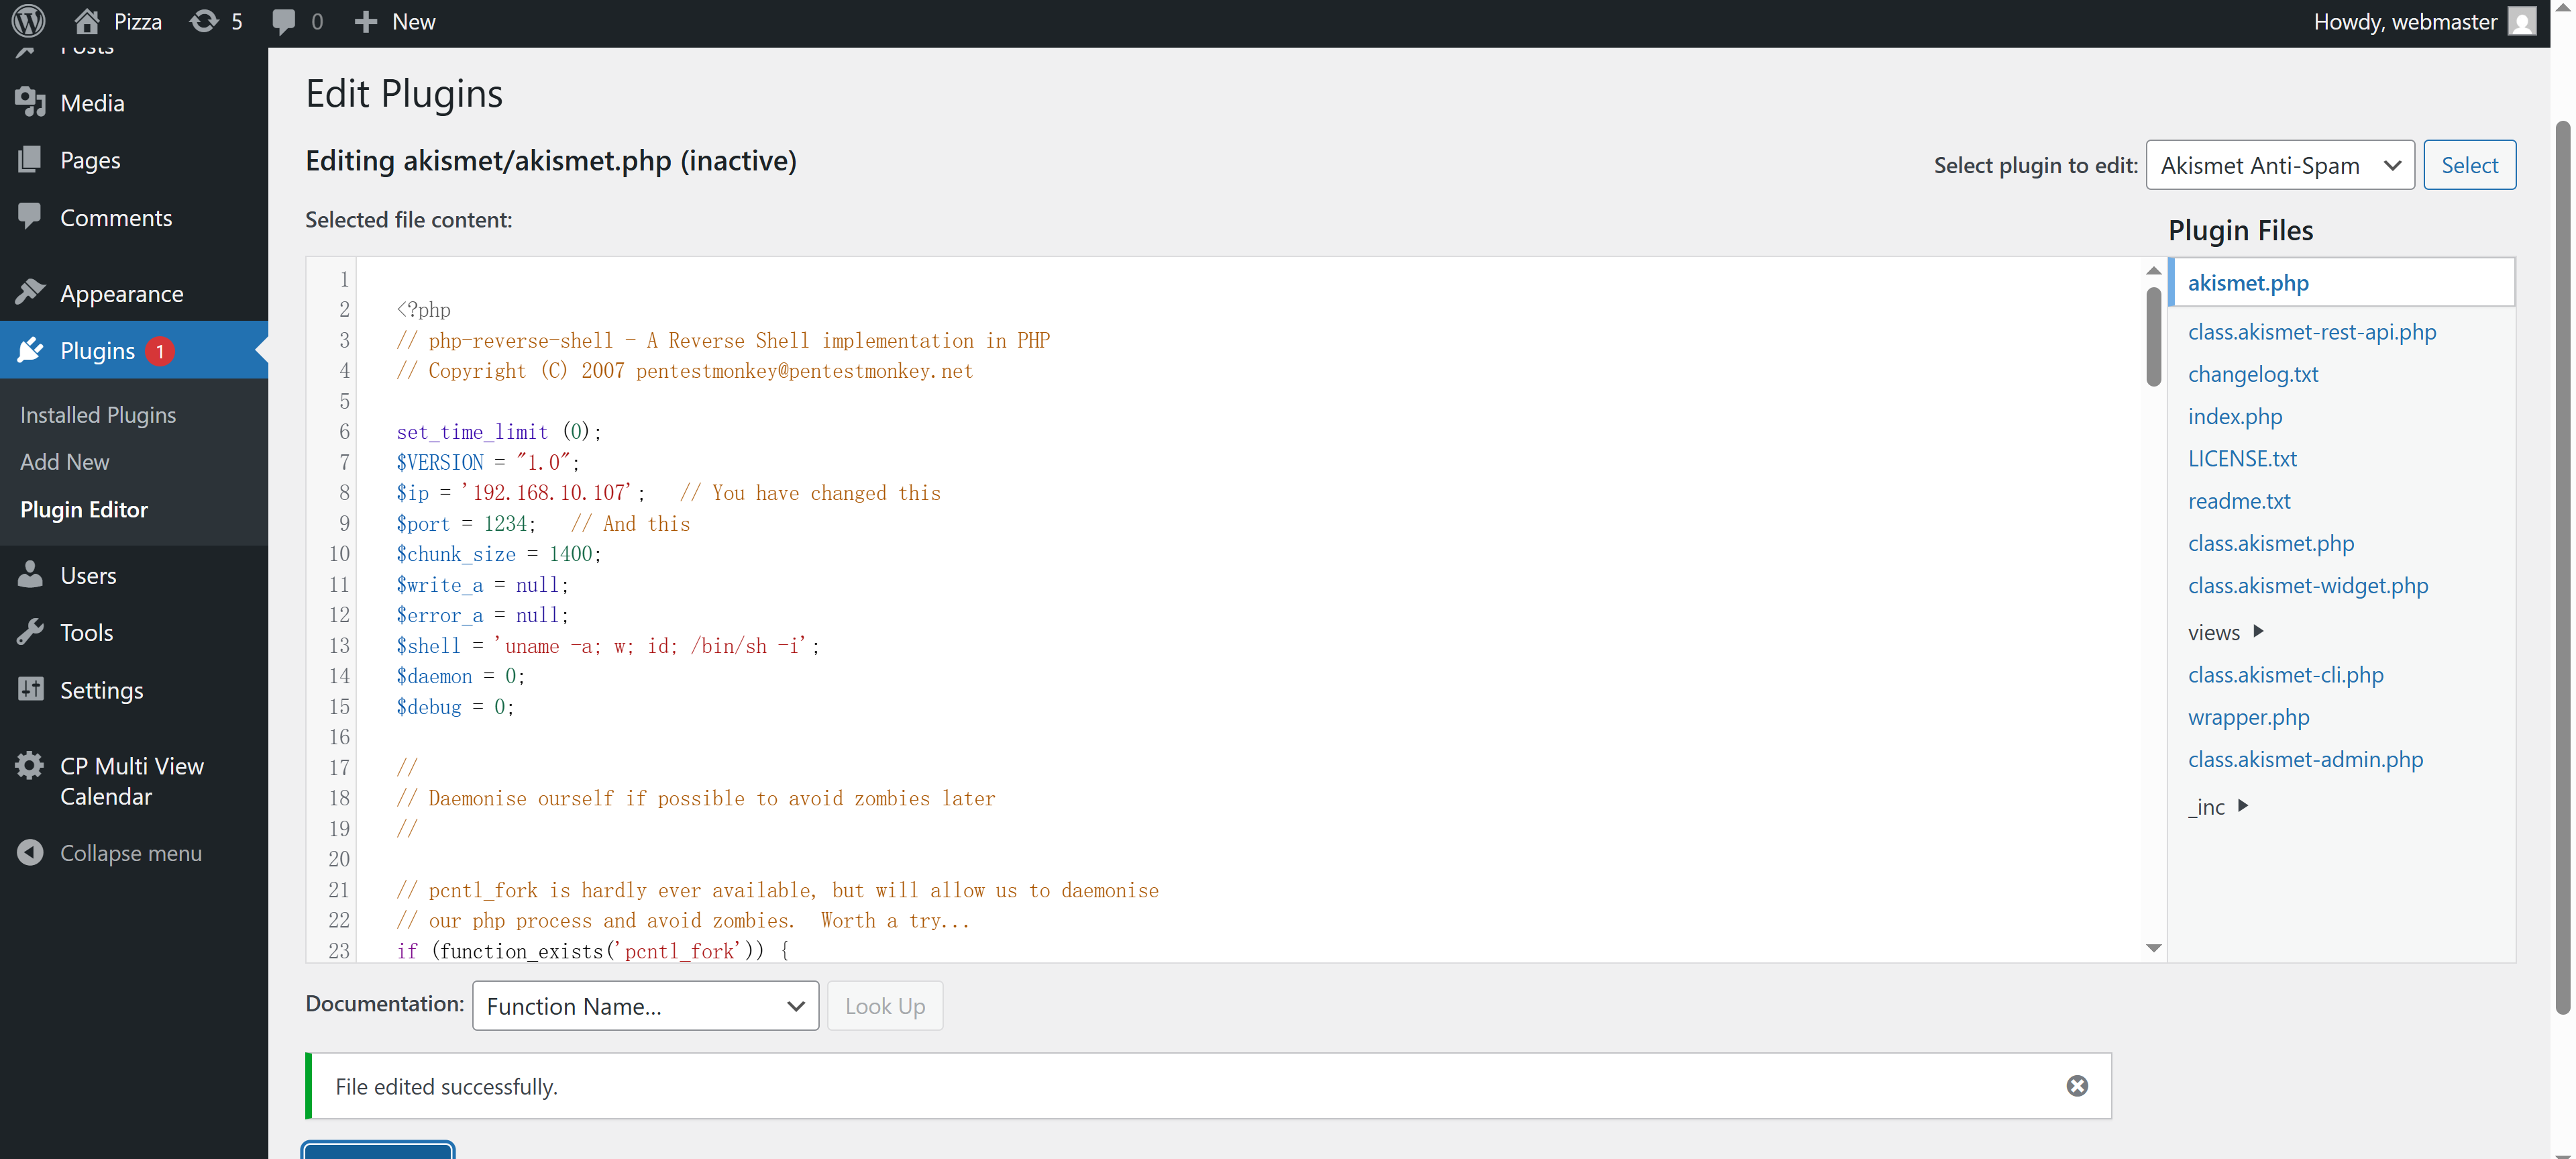Open the updates icon showing 5
The width and height of the screenshot is (2576, 1159).
(x=204, y=21)
